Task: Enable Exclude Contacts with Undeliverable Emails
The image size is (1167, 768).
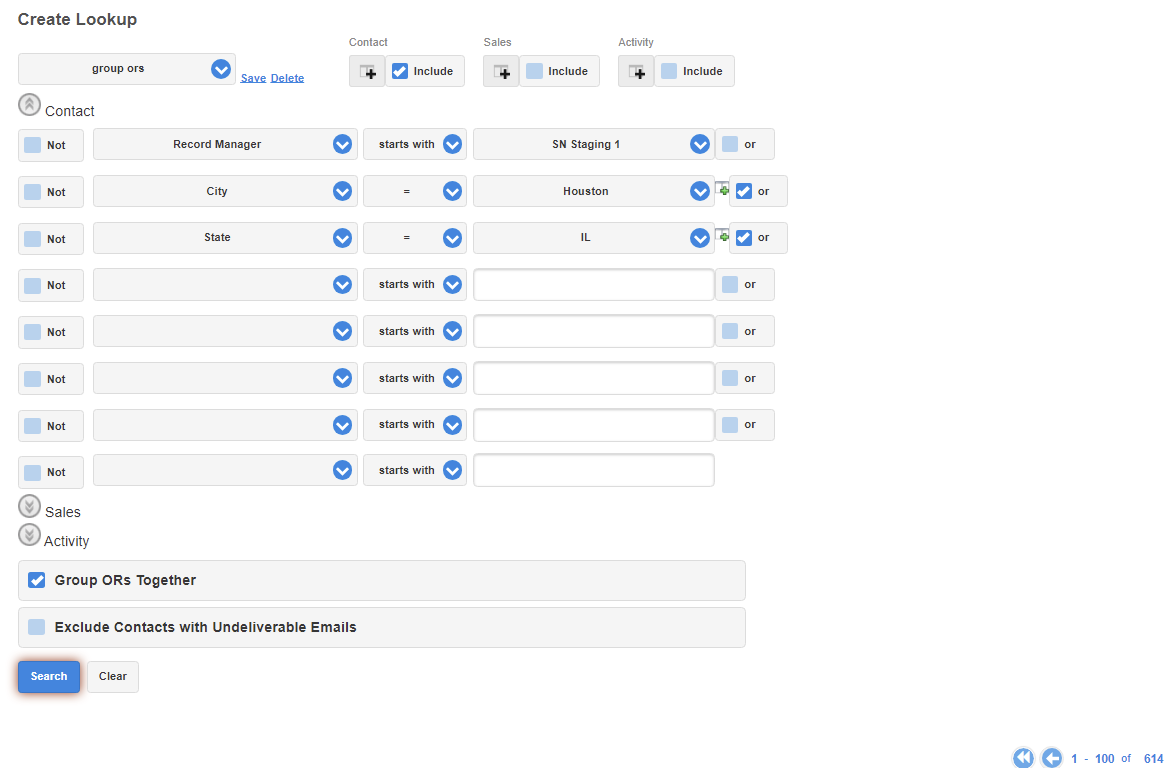Action: (x=37, y=627)
